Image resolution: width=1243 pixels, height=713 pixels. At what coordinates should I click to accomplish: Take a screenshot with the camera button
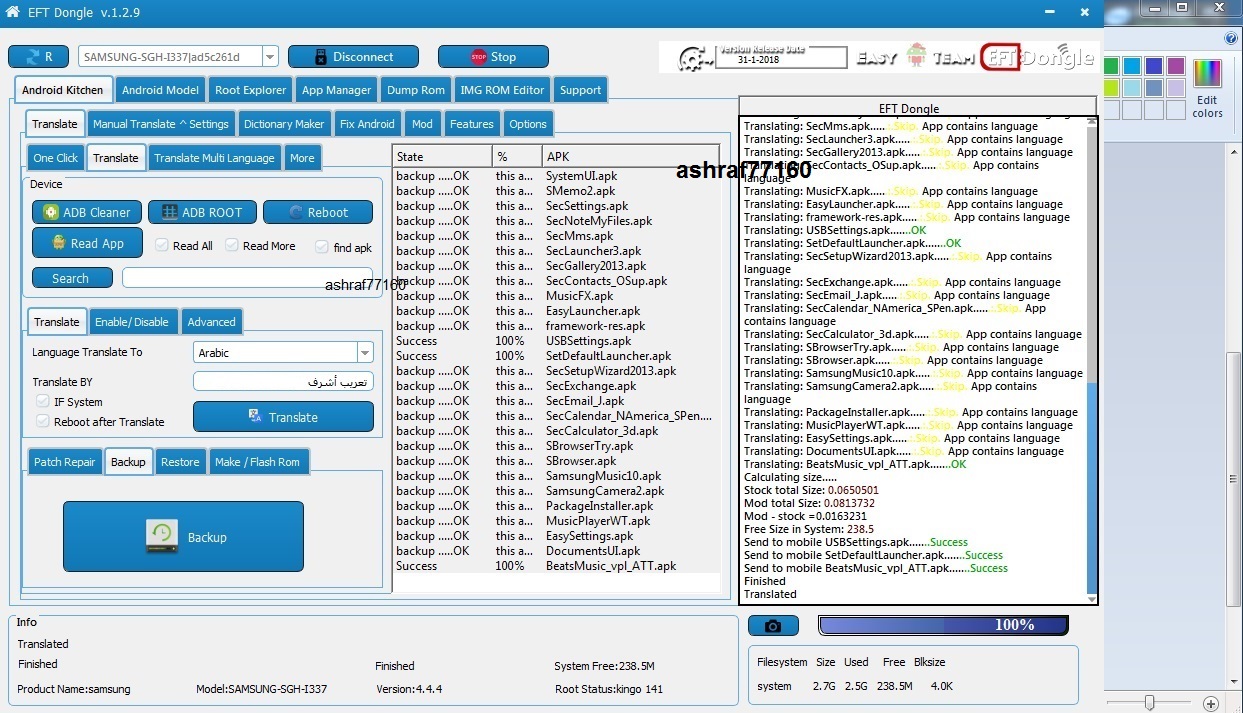coord(773,626)
